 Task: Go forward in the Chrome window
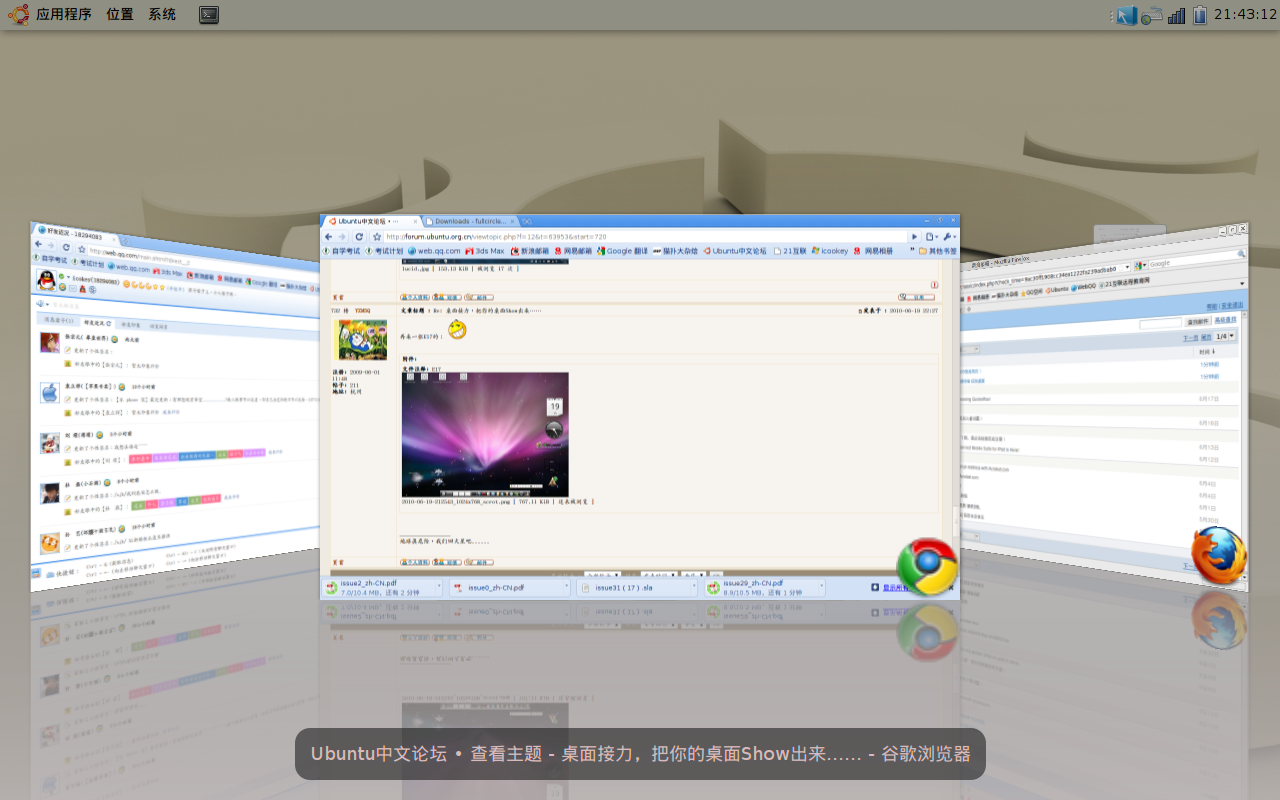(x=342, y=237)
